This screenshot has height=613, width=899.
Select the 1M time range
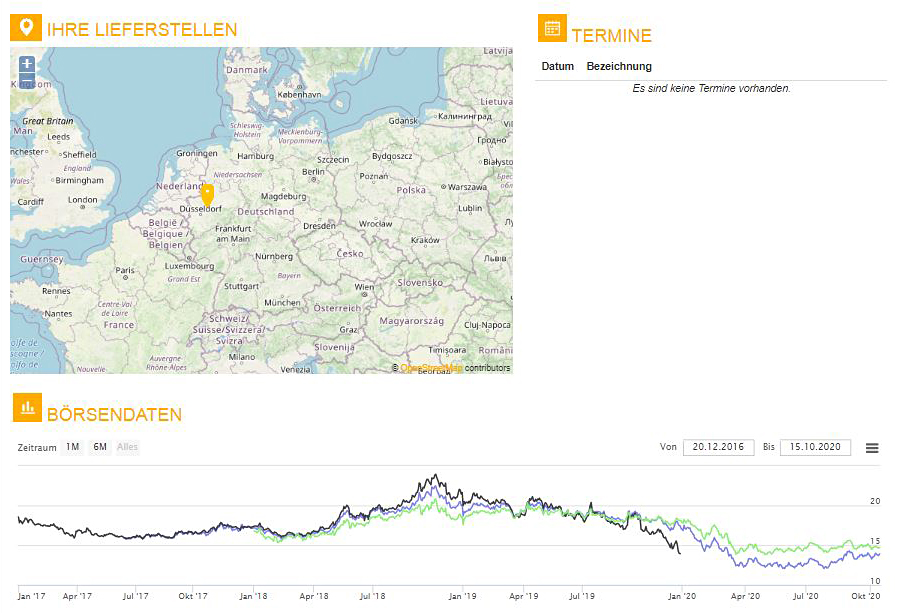click(x=73, y=447)
